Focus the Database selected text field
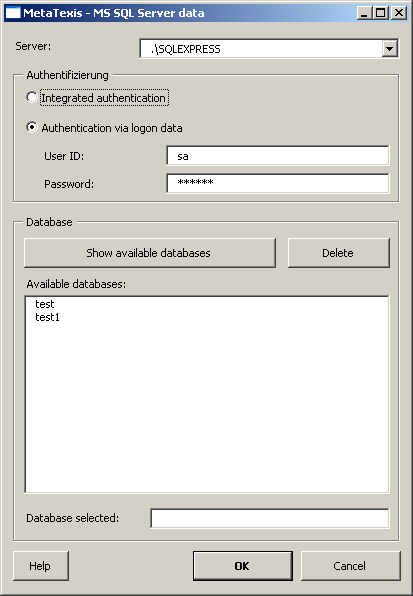Viewport: 413px width, 596px height. (270, 518)
